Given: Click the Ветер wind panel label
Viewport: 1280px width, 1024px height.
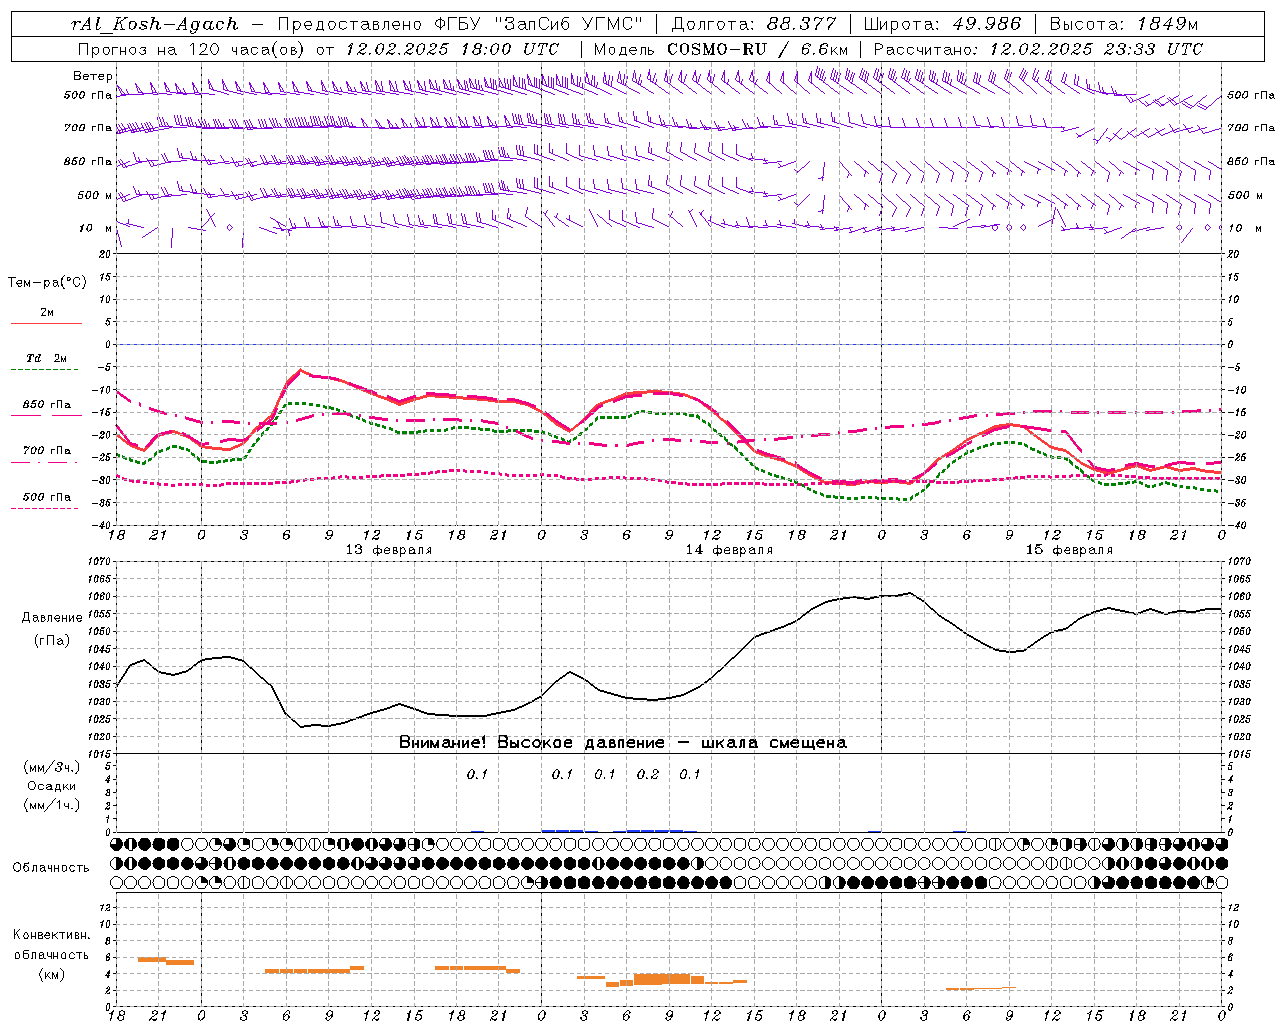Looking at the screenshot, I should 92,76.
